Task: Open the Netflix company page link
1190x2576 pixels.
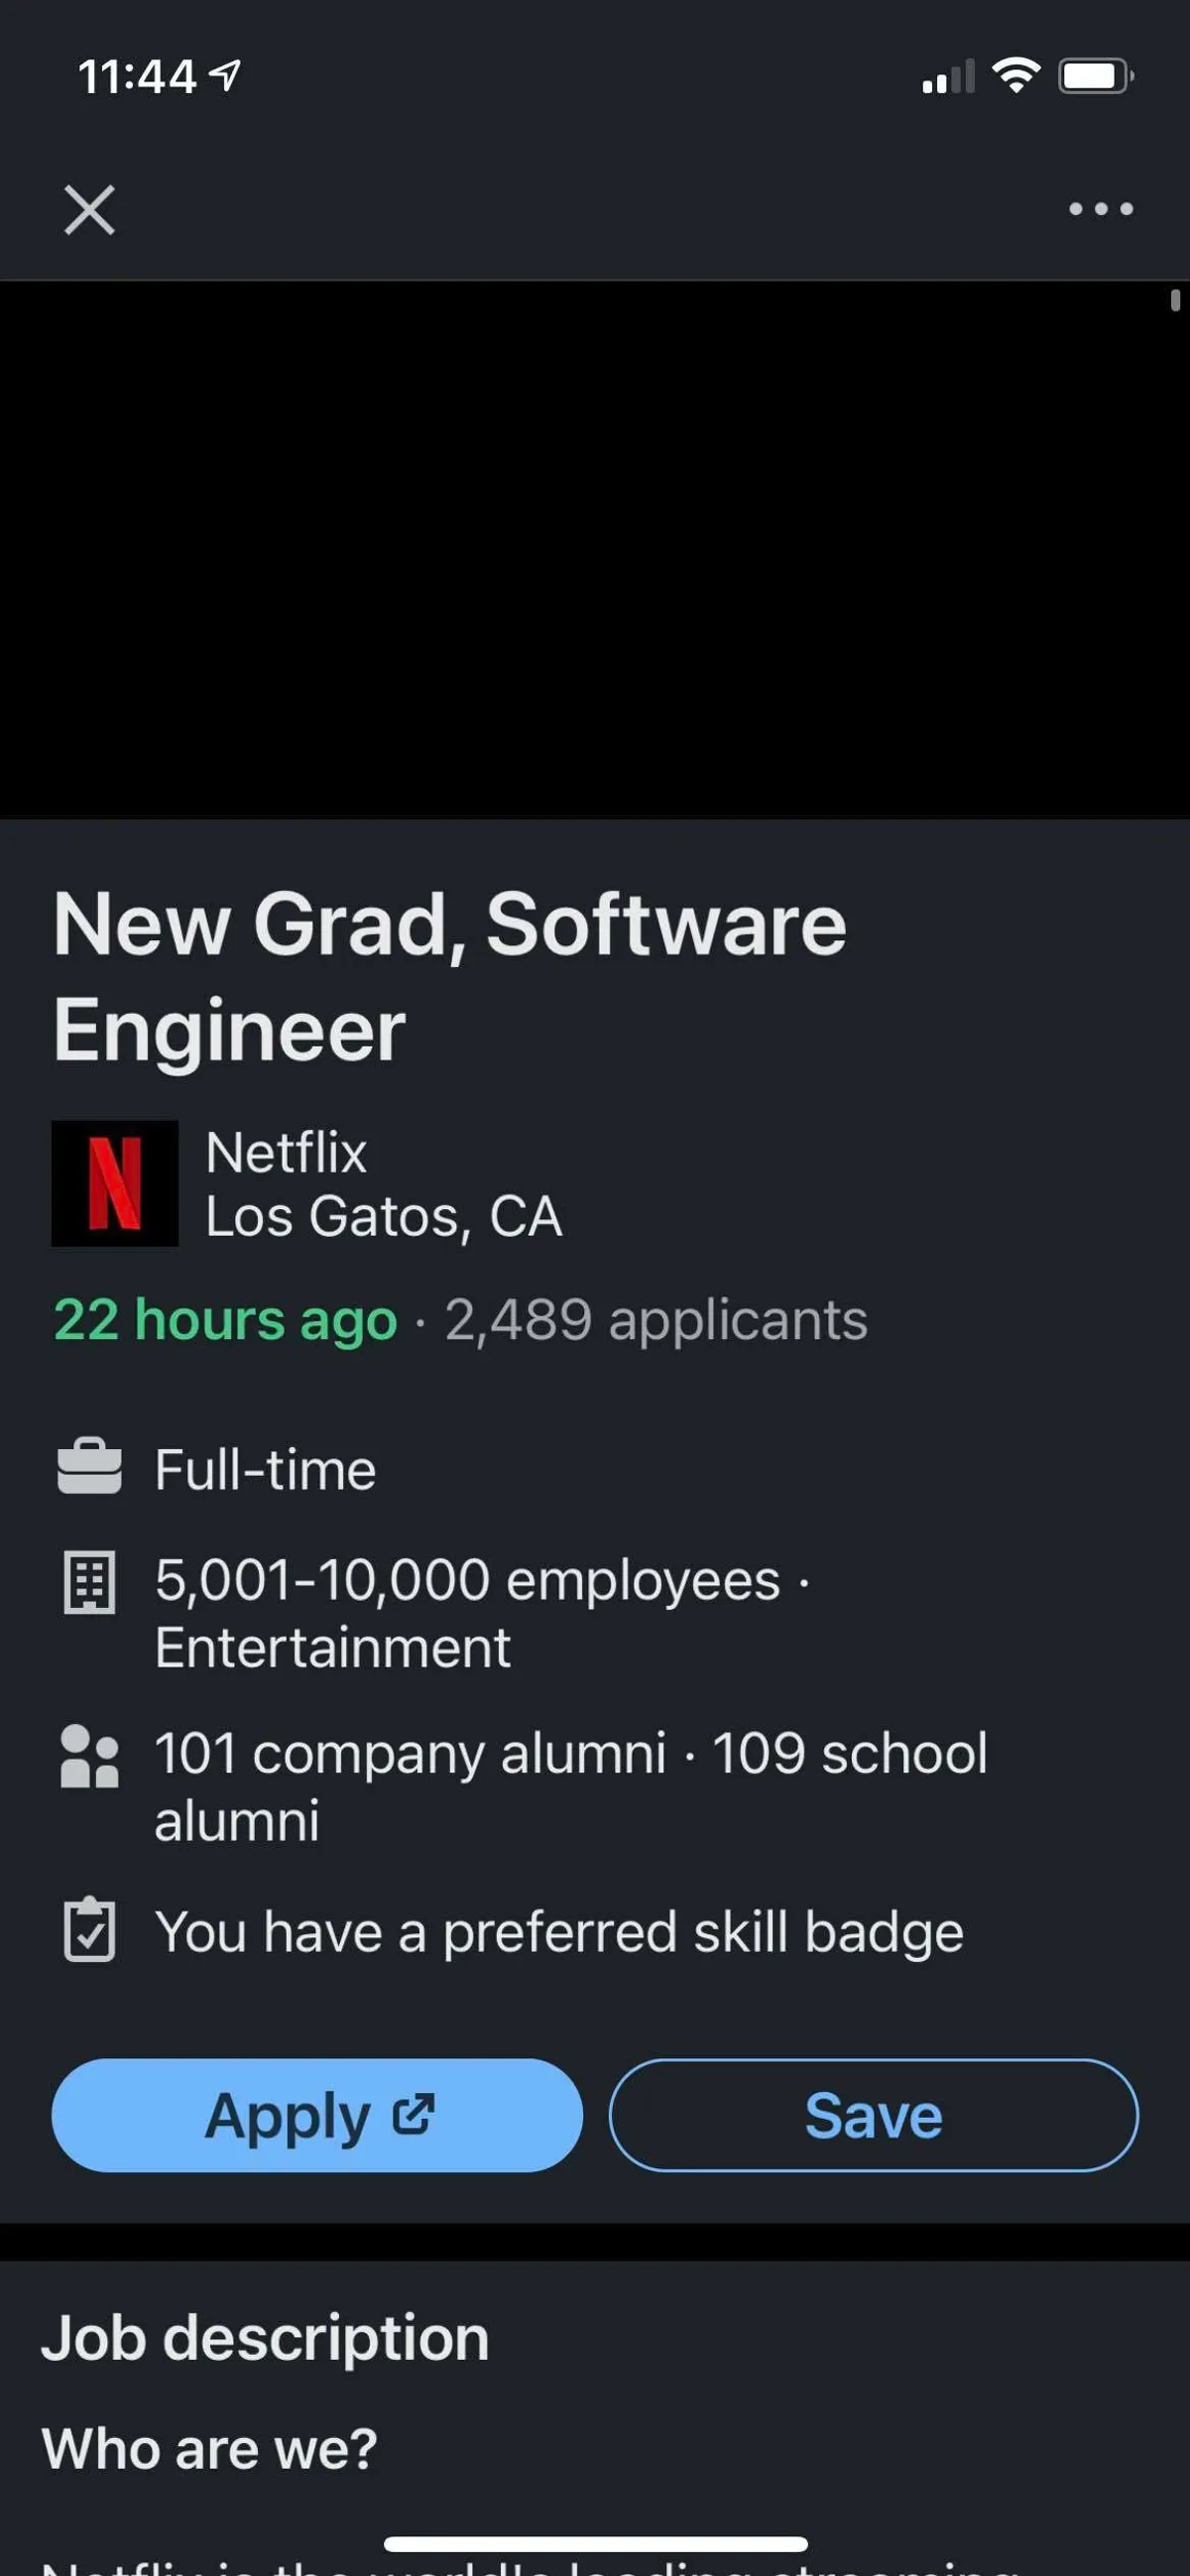Action: coord(286,1152)
